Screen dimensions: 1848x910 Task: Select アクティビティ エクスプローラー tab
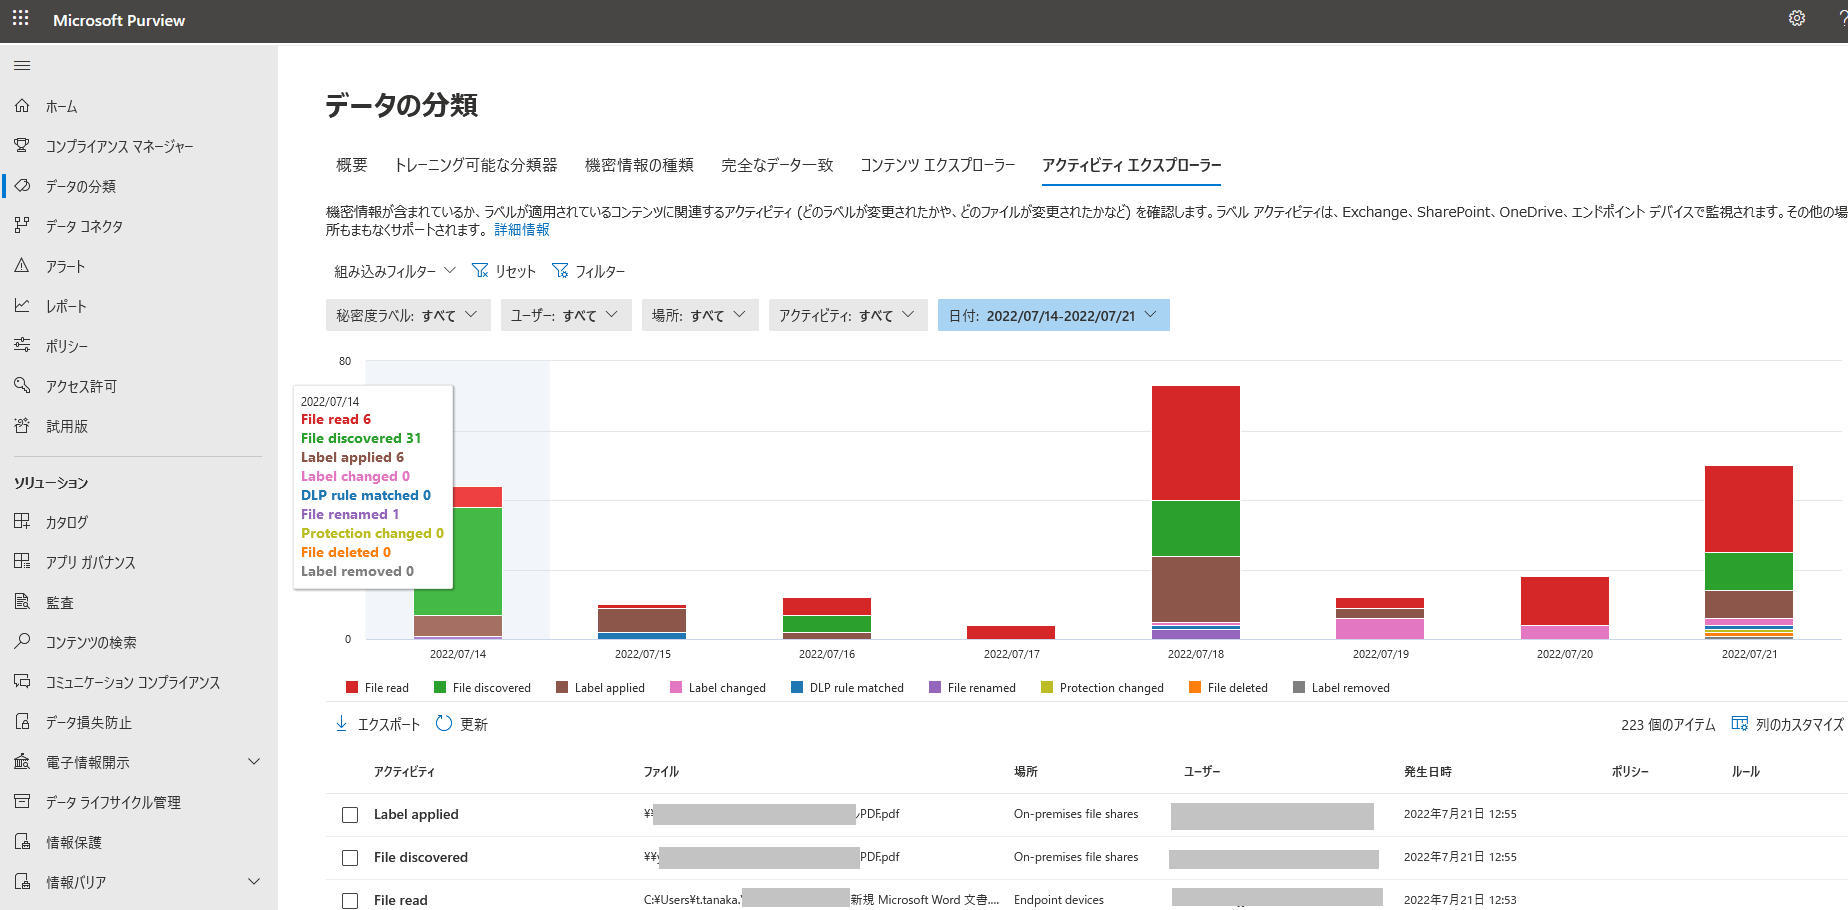[x=1132, y=165]
